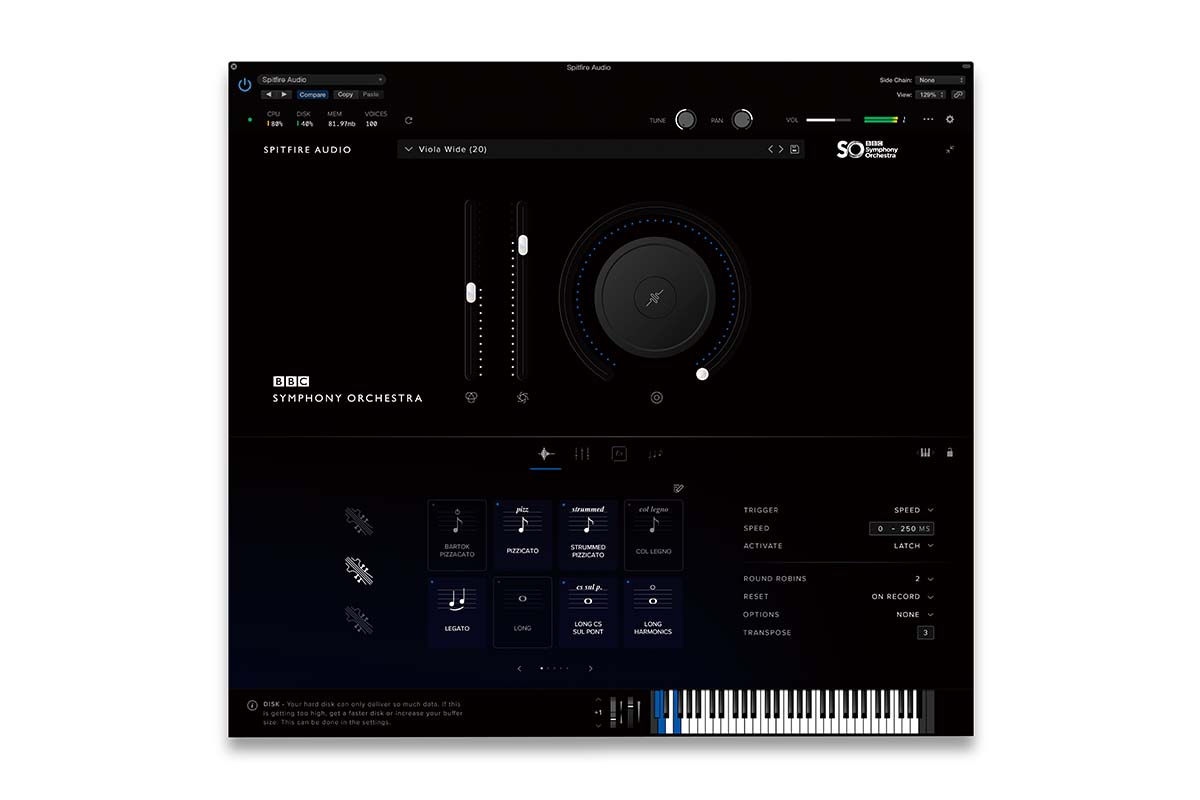1200x800 pixels.
Task: Click the dynamics vertical slider handle
Action: point(522,245)
